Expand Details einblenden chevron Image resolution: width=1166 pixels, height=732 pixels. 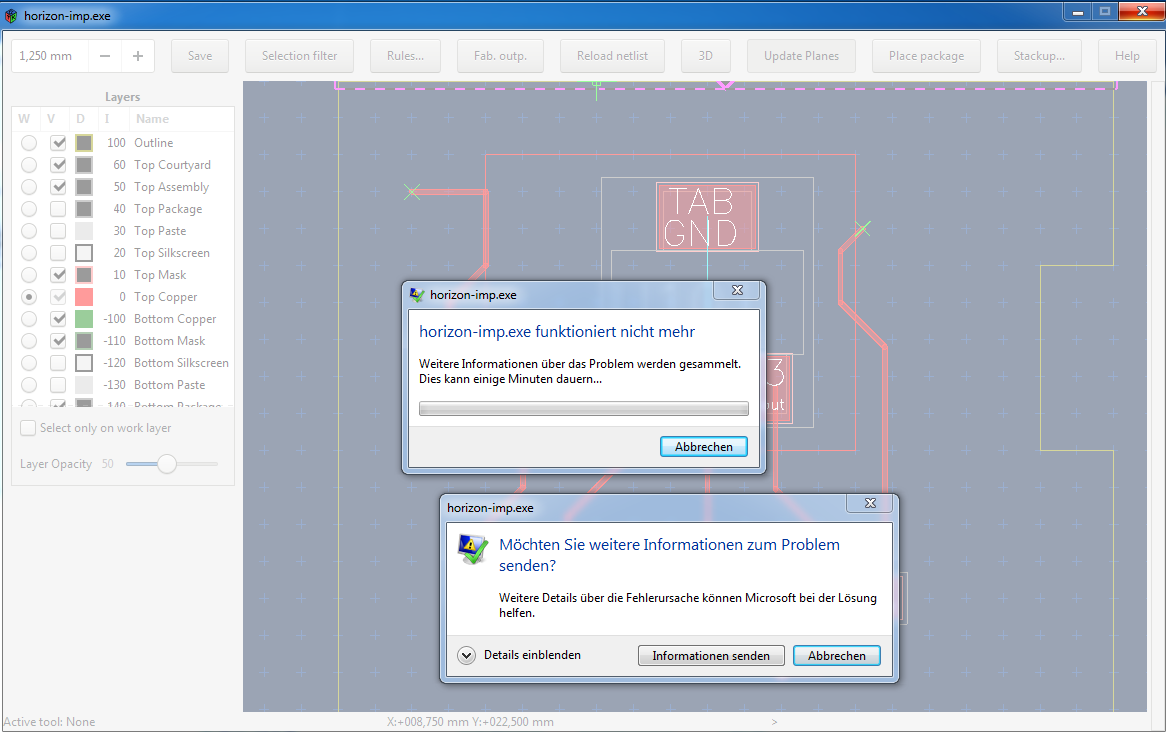click(466, 655)
